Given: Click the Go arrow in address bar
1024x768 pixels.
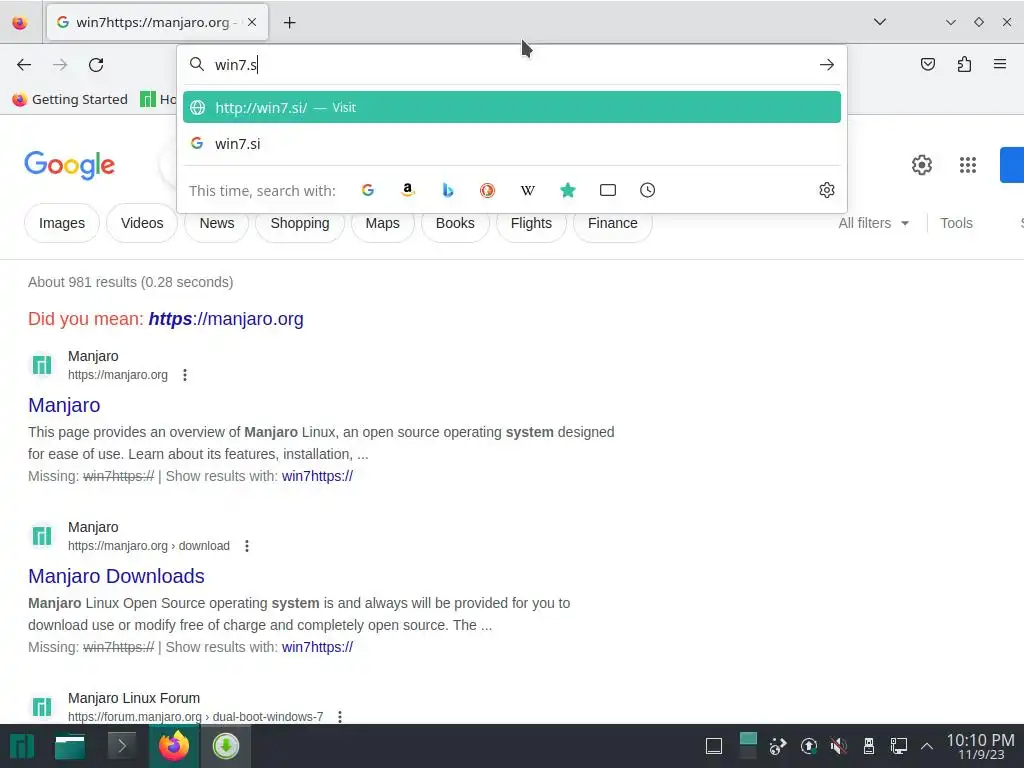Looking at the screenshot, I should (x=827, y=65).
